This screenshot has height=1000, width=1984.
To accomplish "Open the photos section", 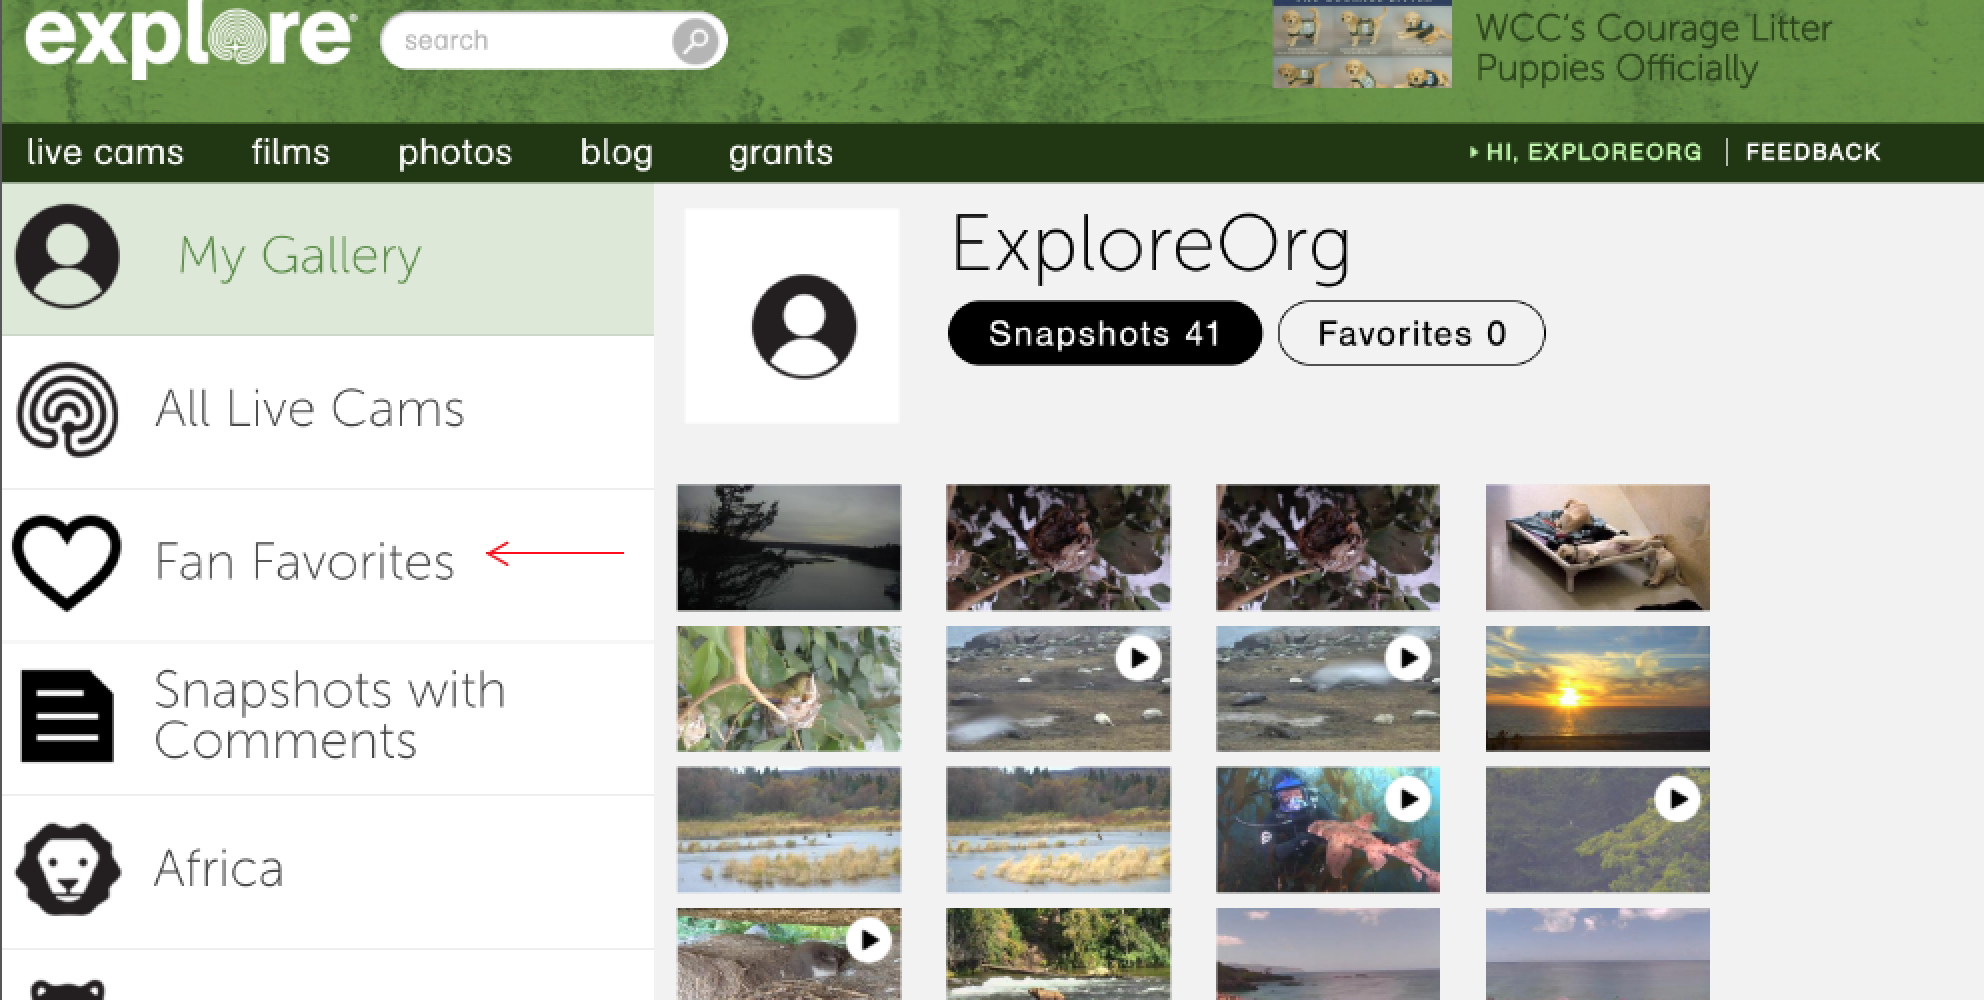I will tap(455, 152).
